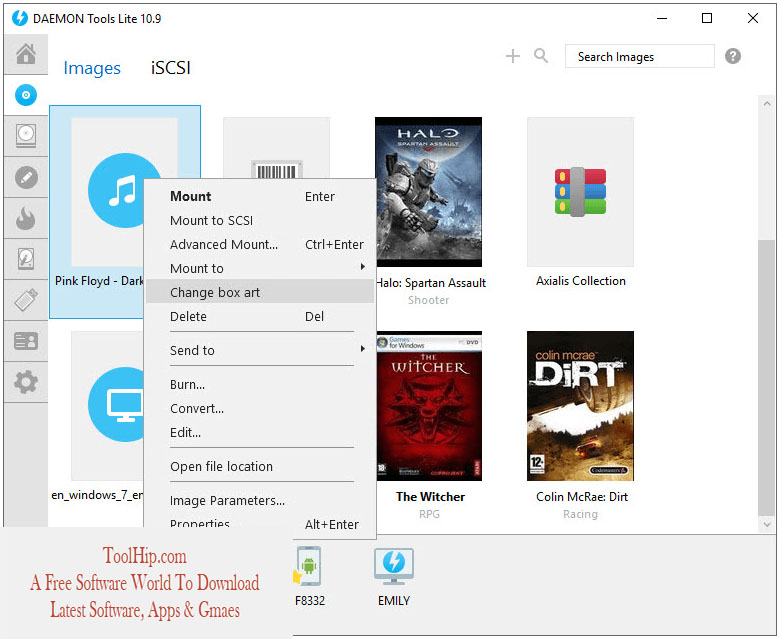Click the magnifier search icon
This screenshot has width=782, height=639.
[x=541, y=56]
